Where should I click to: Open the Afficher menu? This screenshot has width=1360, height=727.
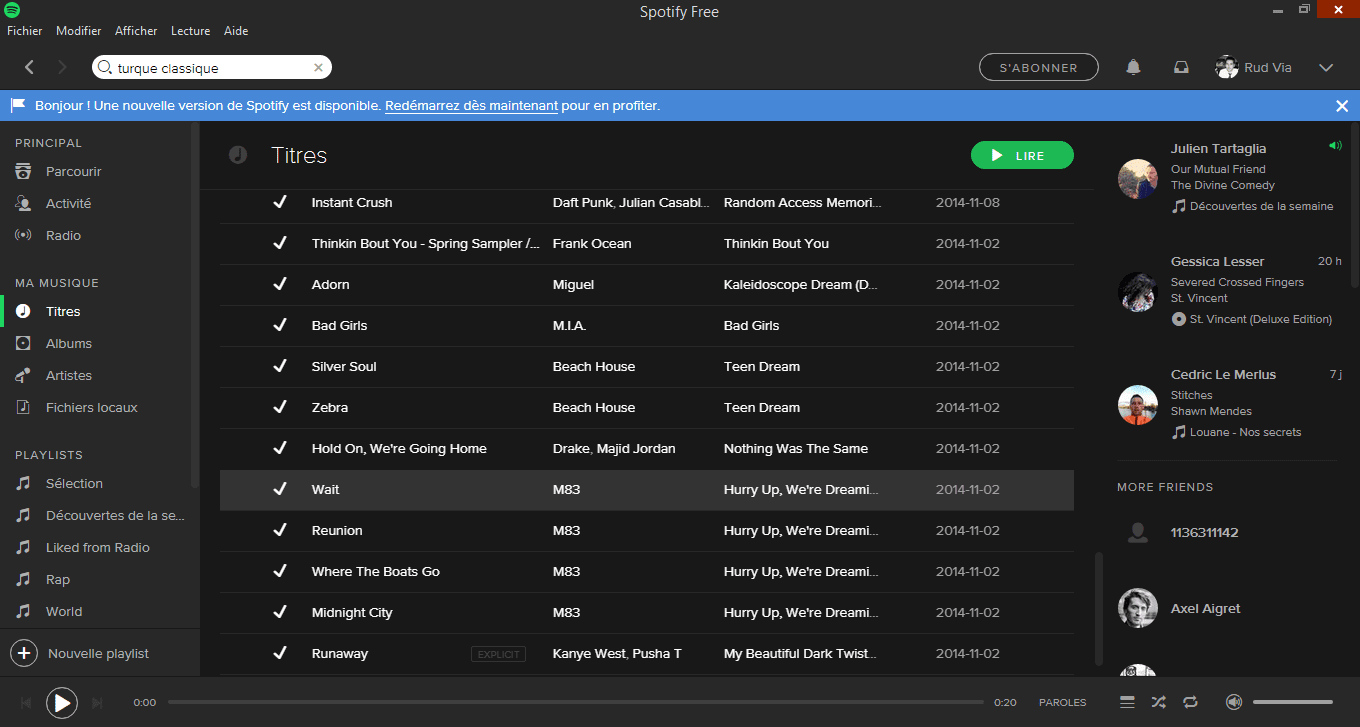click(136, 31)
